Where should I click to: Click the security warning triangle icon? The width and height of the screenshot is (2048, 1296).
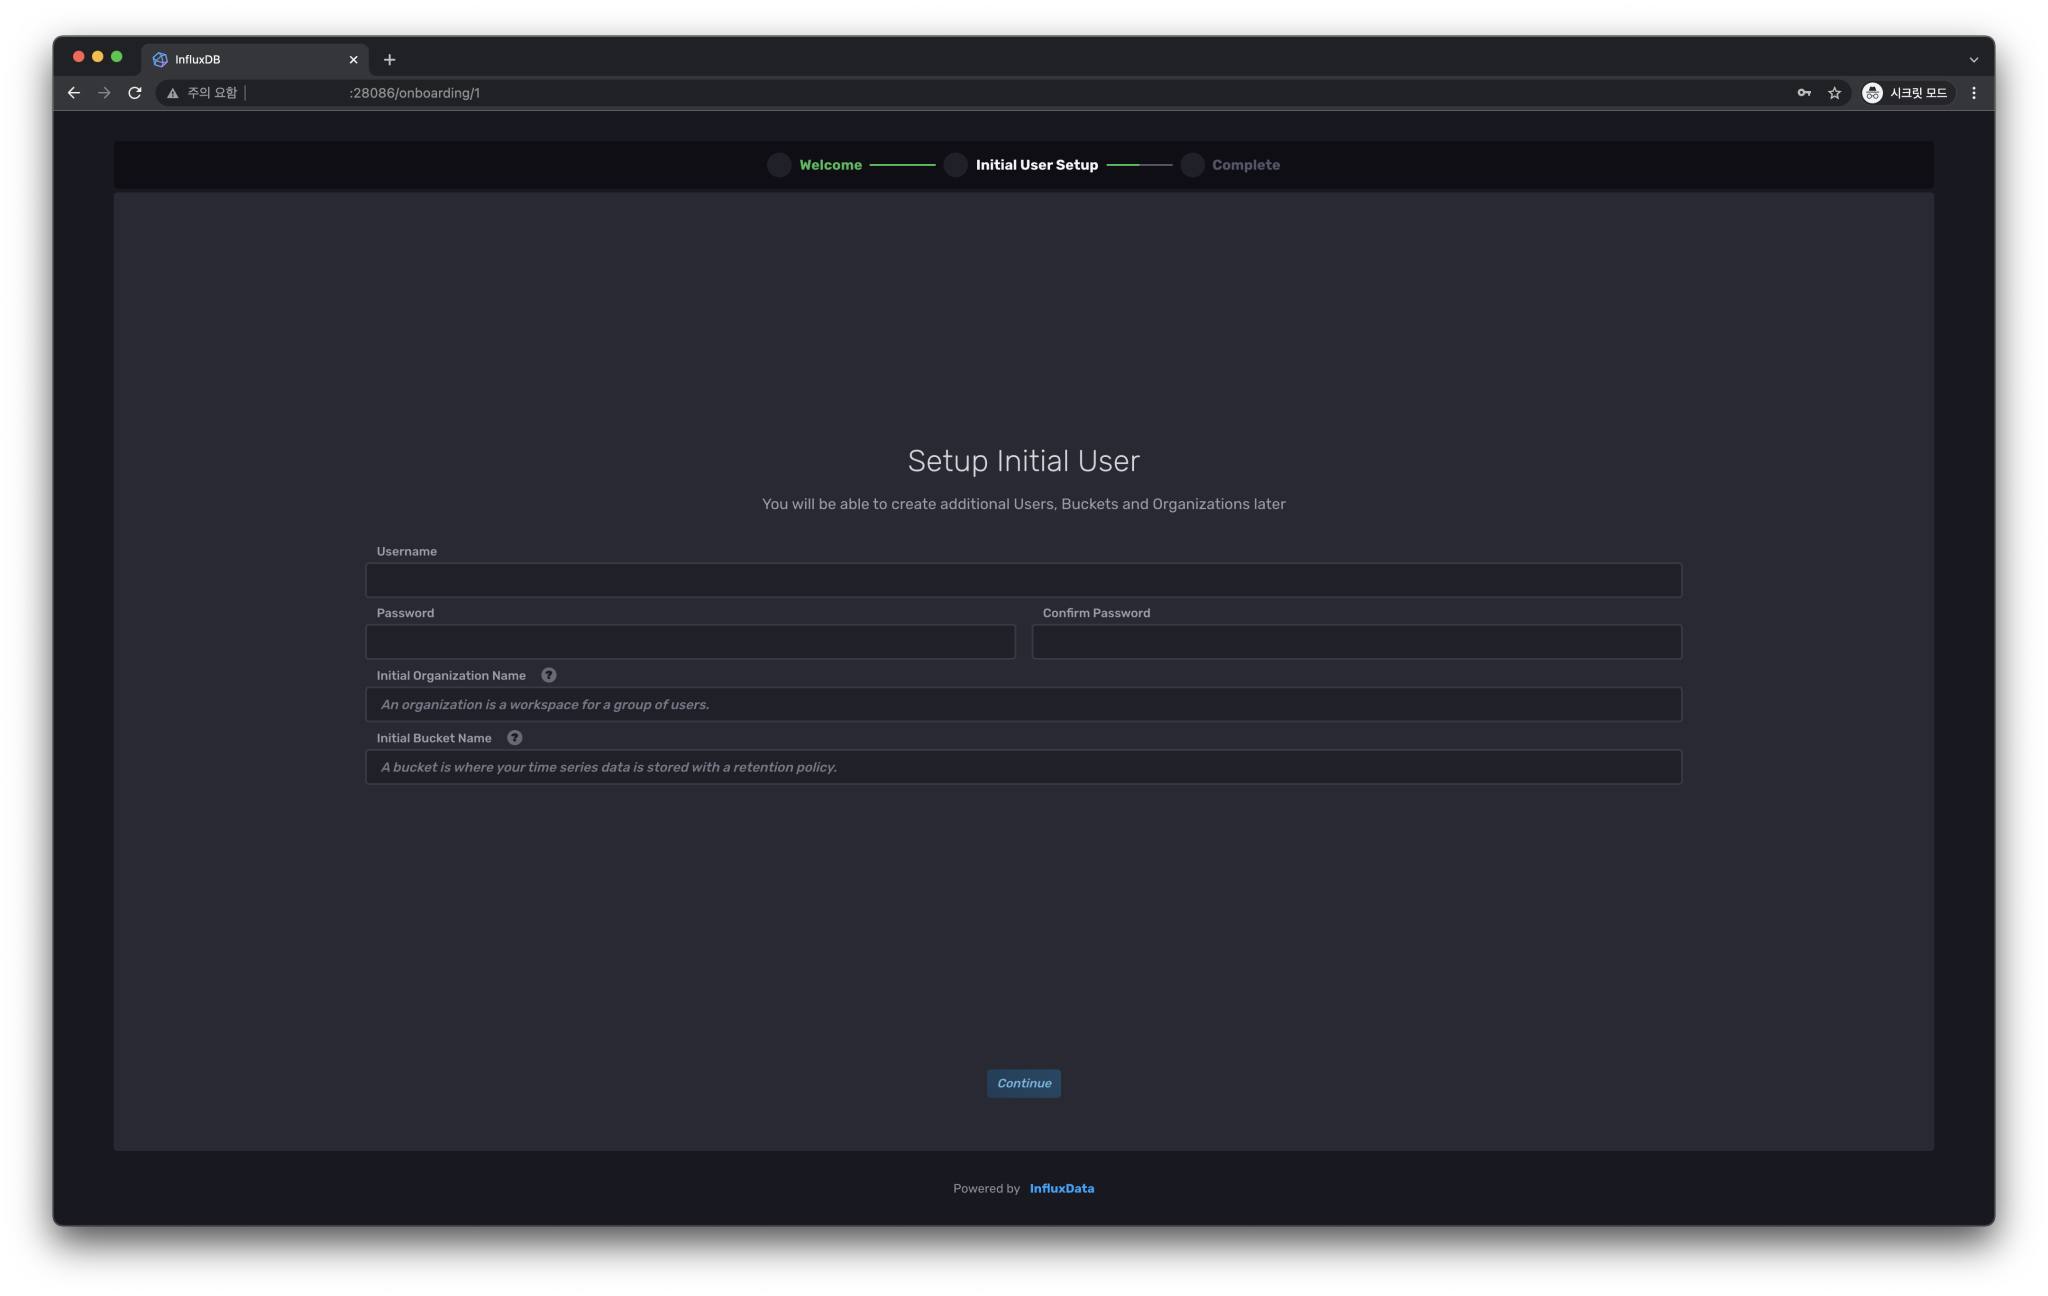(x=173, y=93)
